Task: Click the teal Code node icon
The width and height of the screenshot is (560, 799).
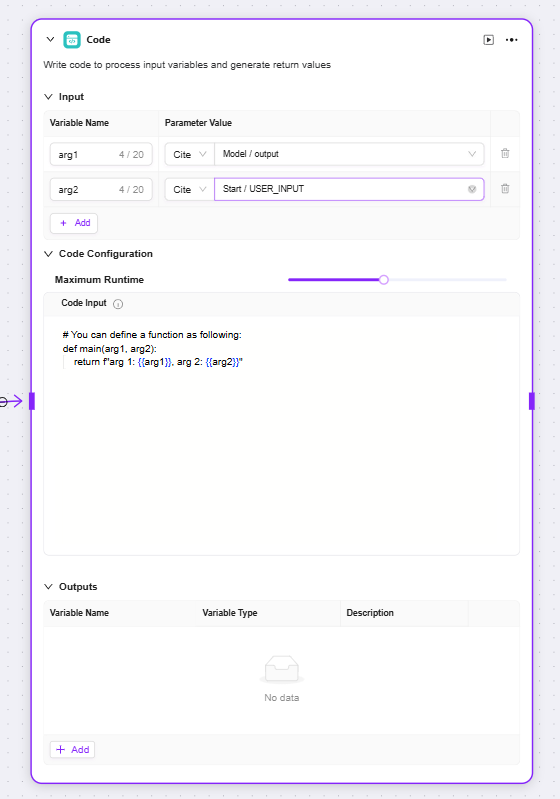Action: click(72, 40)
